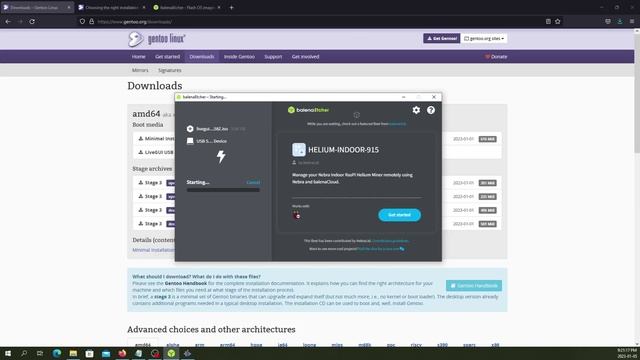The image size is (640, 360).
Task: Open the Get started nav item
Action: 167,57
